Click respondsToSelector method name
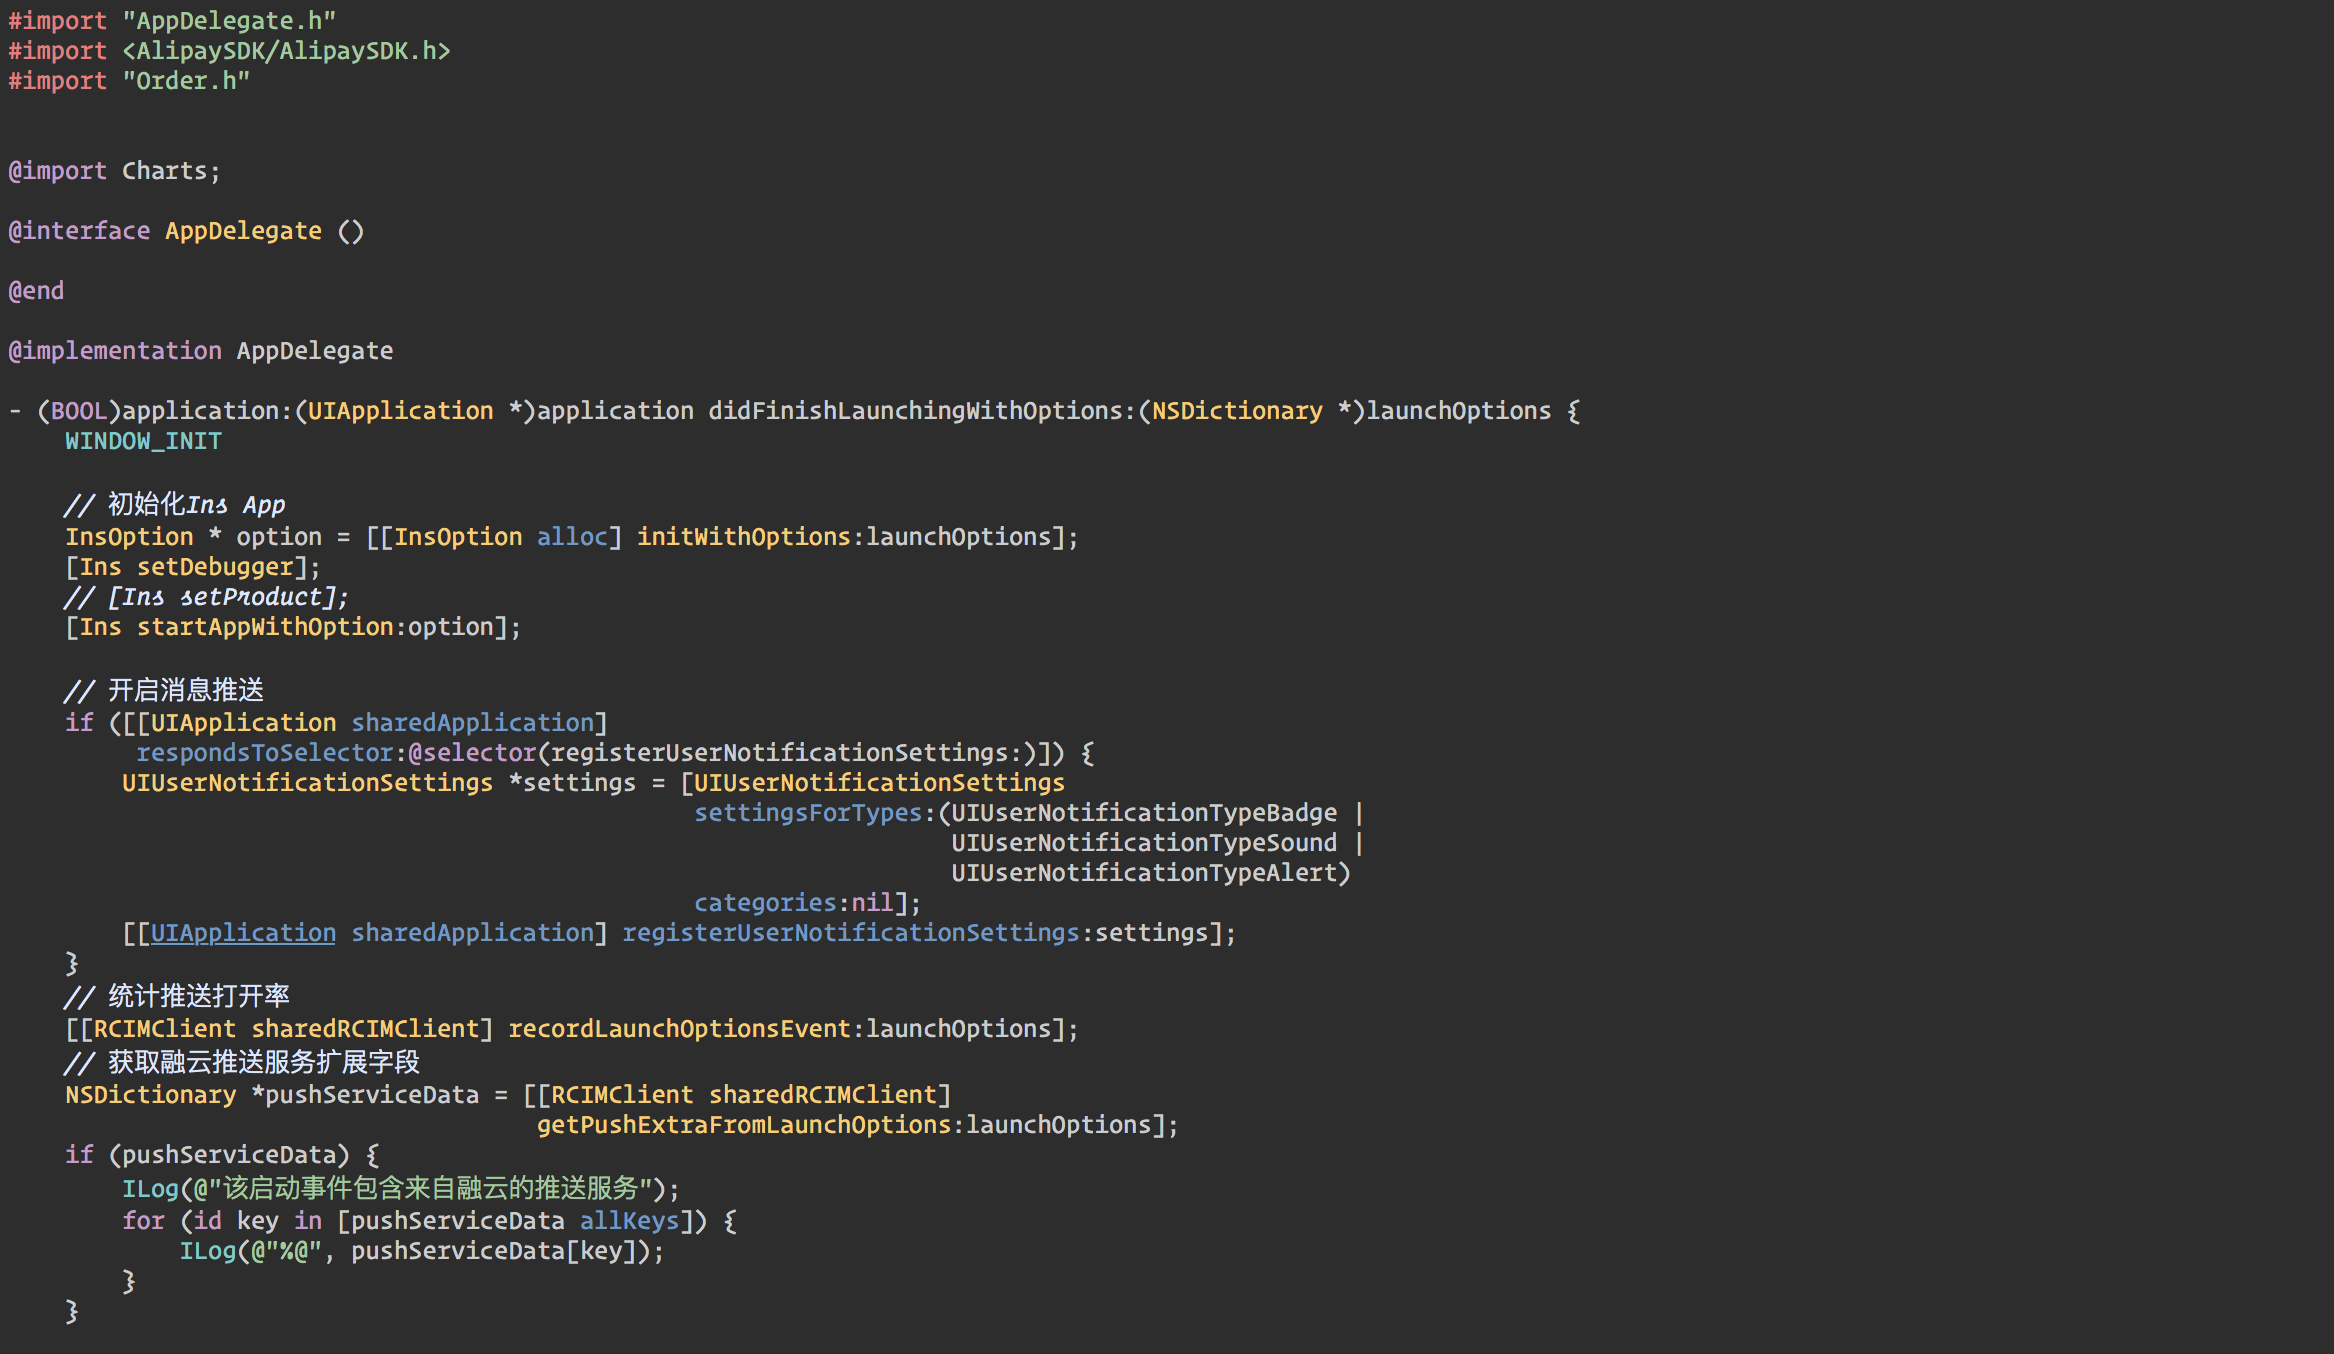 click(265, 753)
